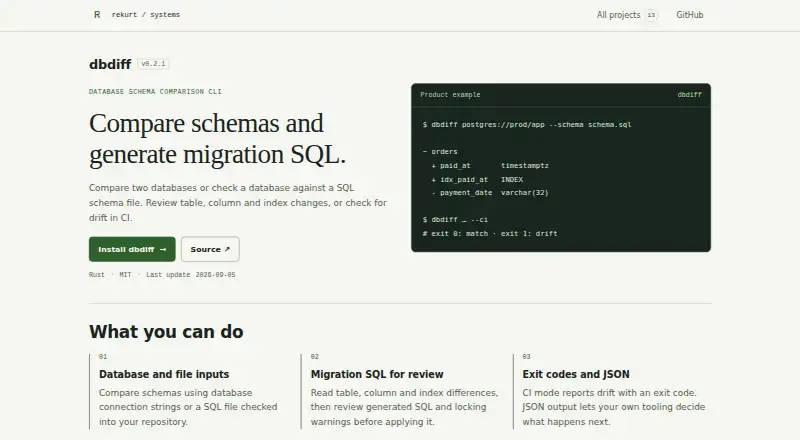Viewport: 800px width, 440px height.
Task: Click the dbdiff label at the terminal's top right
Action: click(x=689, y=95)
